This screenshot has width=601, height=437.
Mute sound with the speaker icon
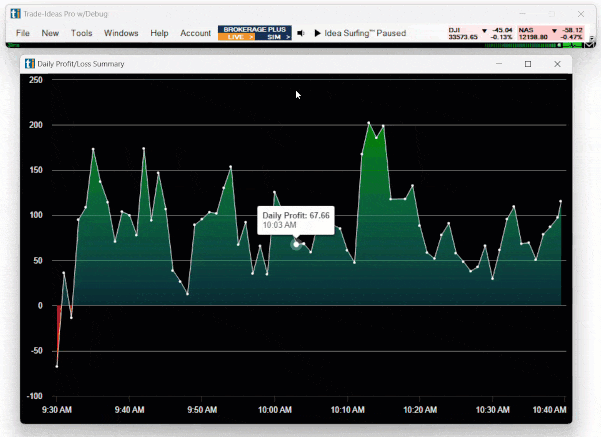(x=301, y=33)
